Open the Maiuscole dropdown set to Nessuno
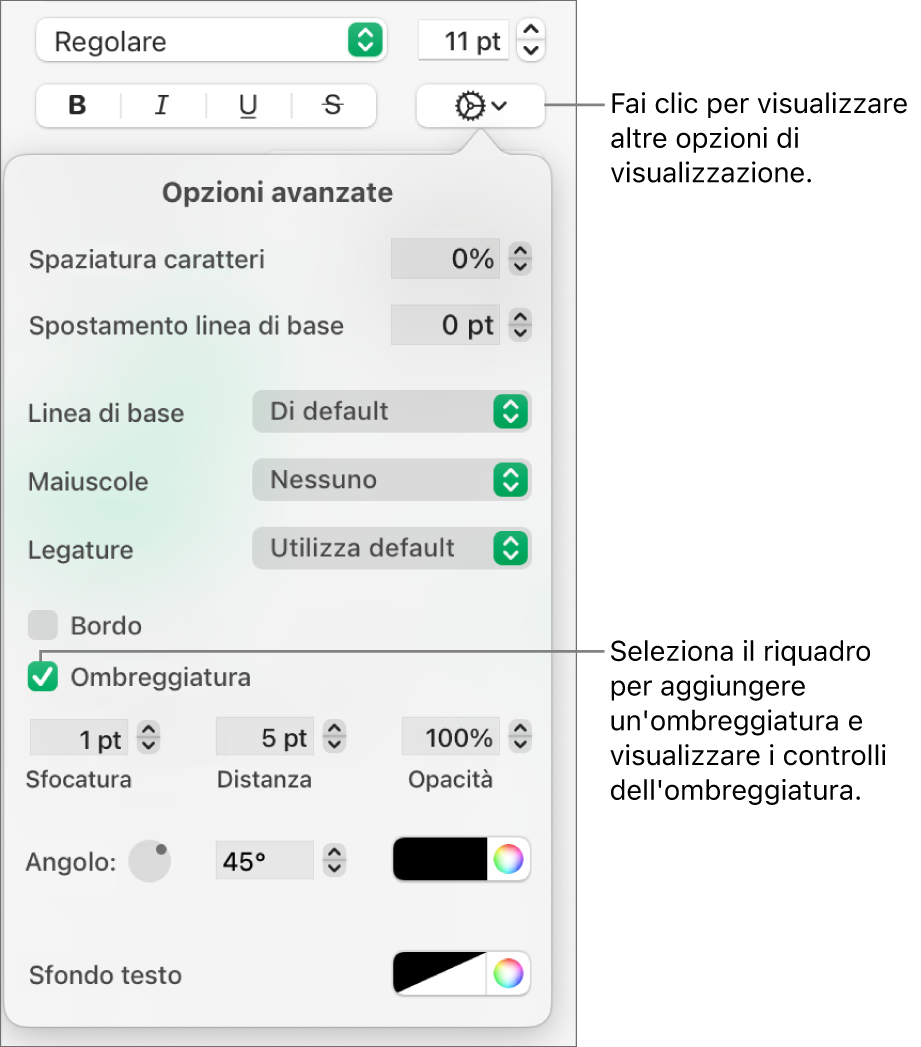Screen dimensions: 921x1047 (x=391, y=480)
